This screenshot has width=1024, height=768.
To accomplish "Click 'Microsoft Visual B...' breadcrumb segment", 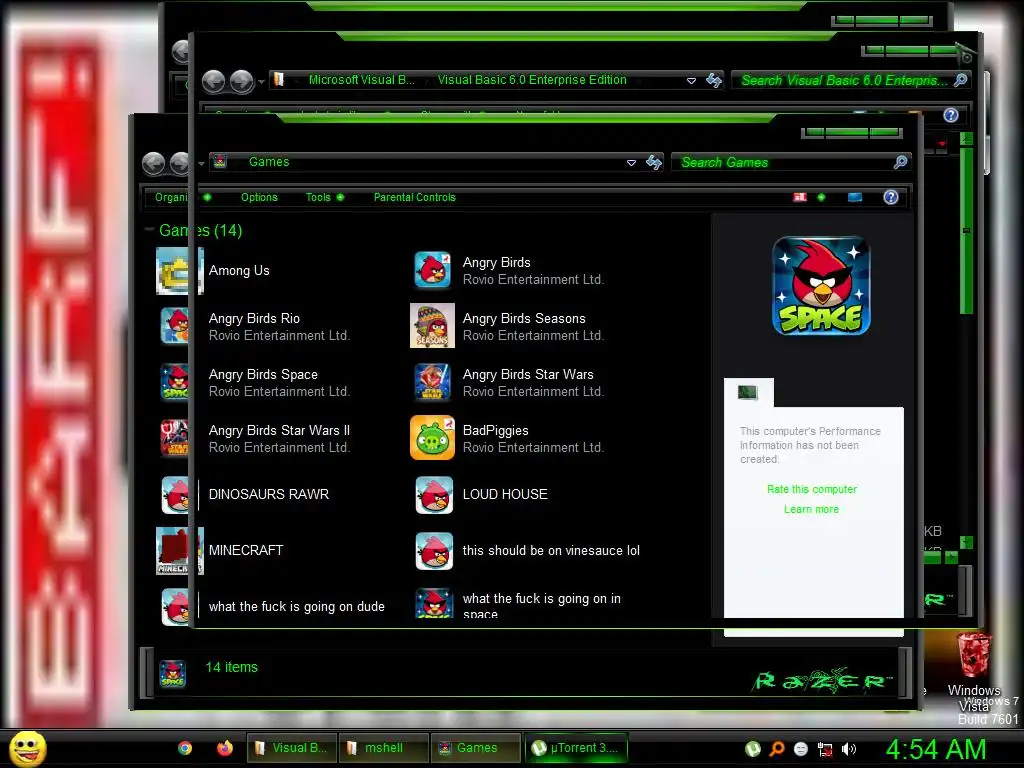I will point(361,80).
